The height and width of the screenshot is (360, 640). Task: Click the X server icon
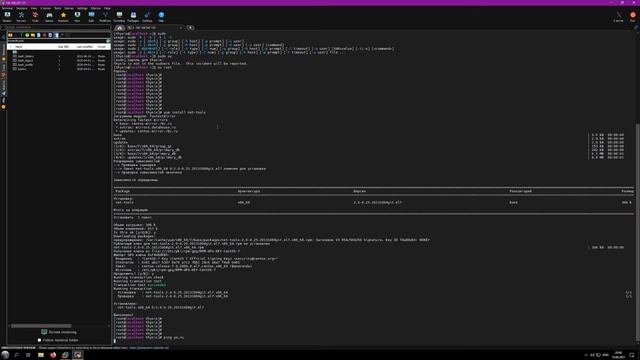[x=618, y=17]
